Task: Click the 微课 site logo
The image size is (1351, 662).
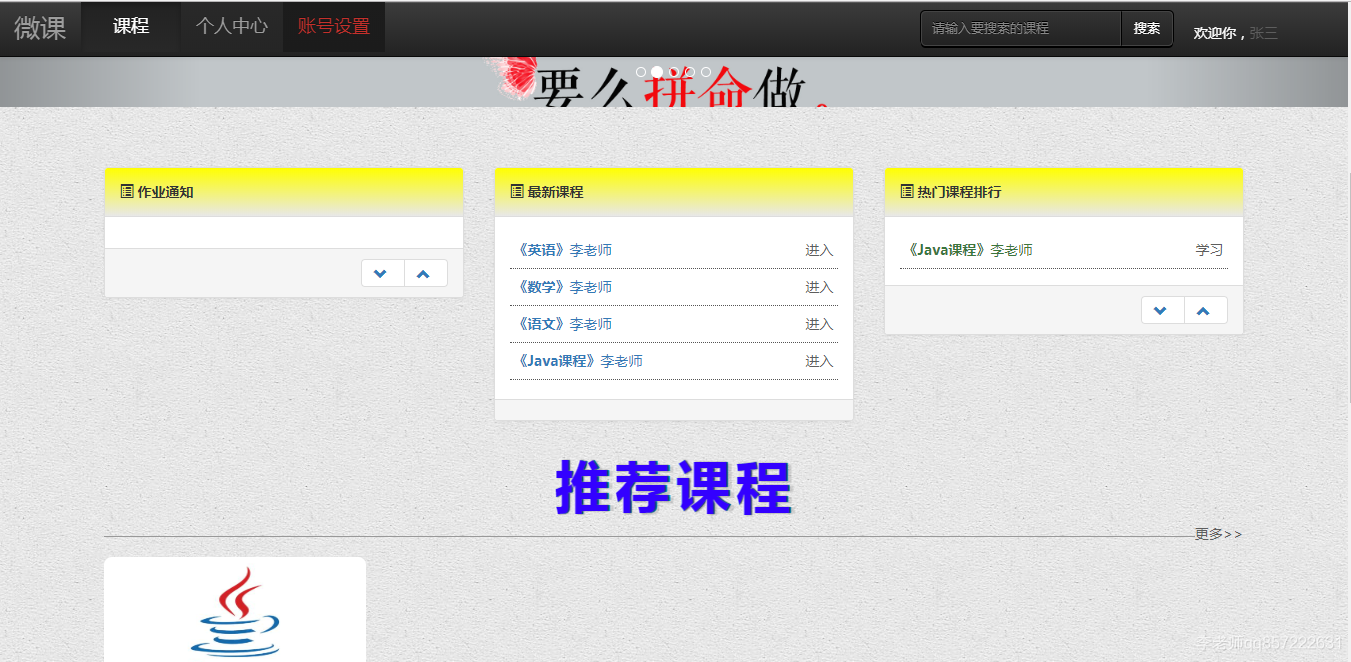Action: [x=40, y=27]
